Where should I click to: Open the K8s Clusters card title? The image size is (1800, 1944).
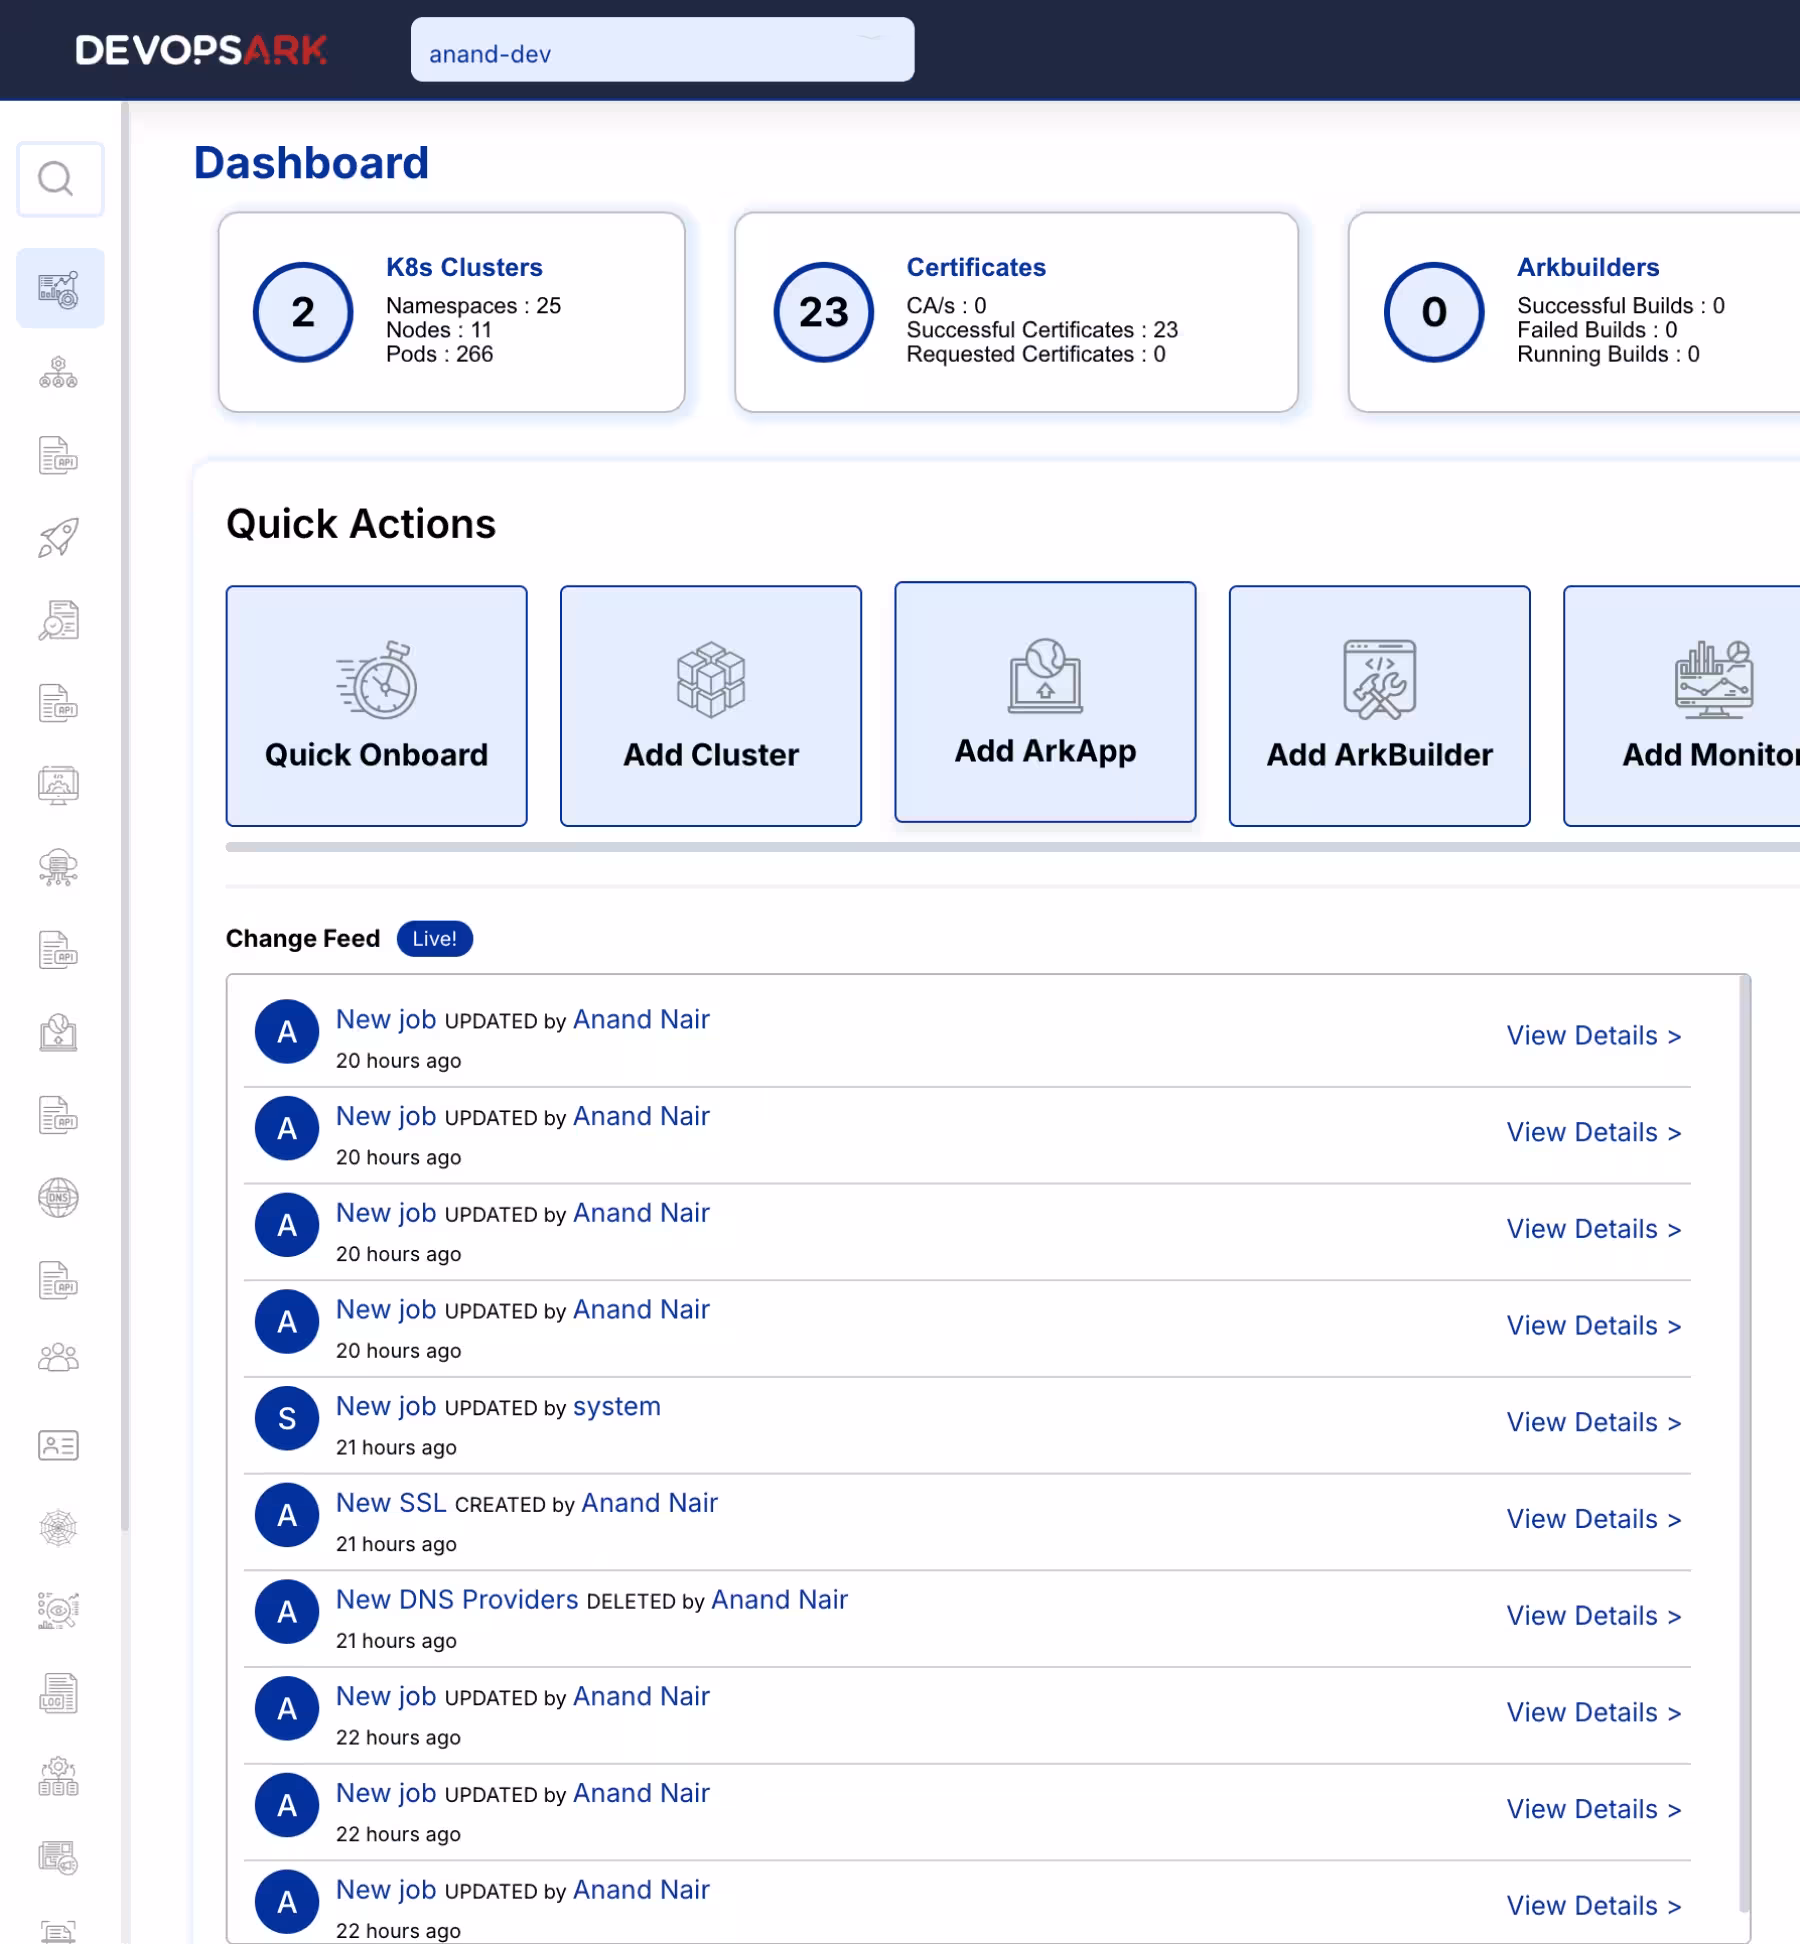(x=464, y=267)
